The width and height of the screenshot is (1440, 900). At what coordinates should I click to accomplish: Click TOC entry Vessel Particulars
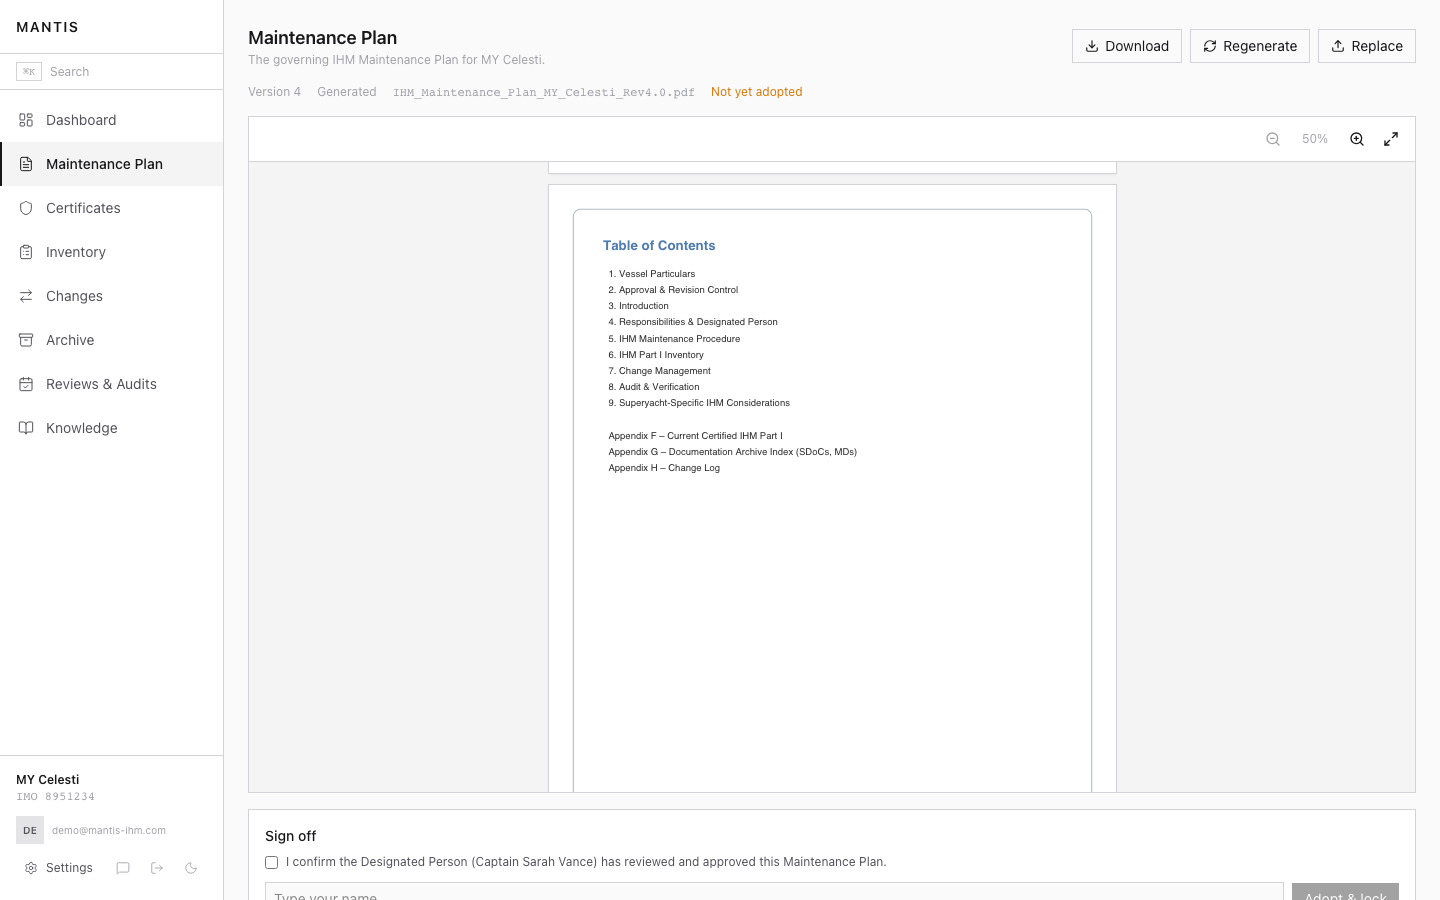[652, 274]
